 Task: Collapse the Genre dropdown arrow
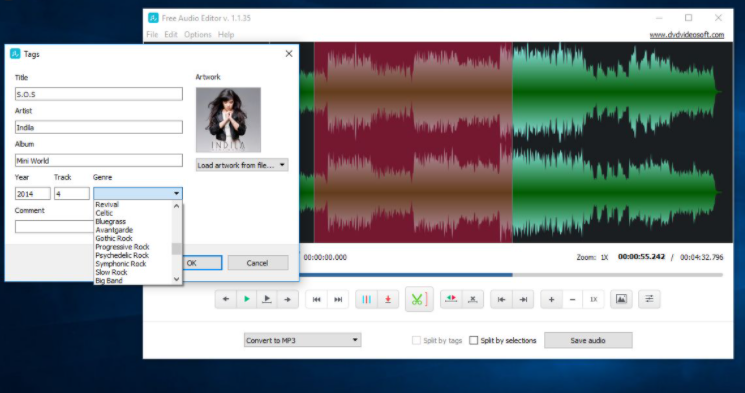tap(176, 193)
